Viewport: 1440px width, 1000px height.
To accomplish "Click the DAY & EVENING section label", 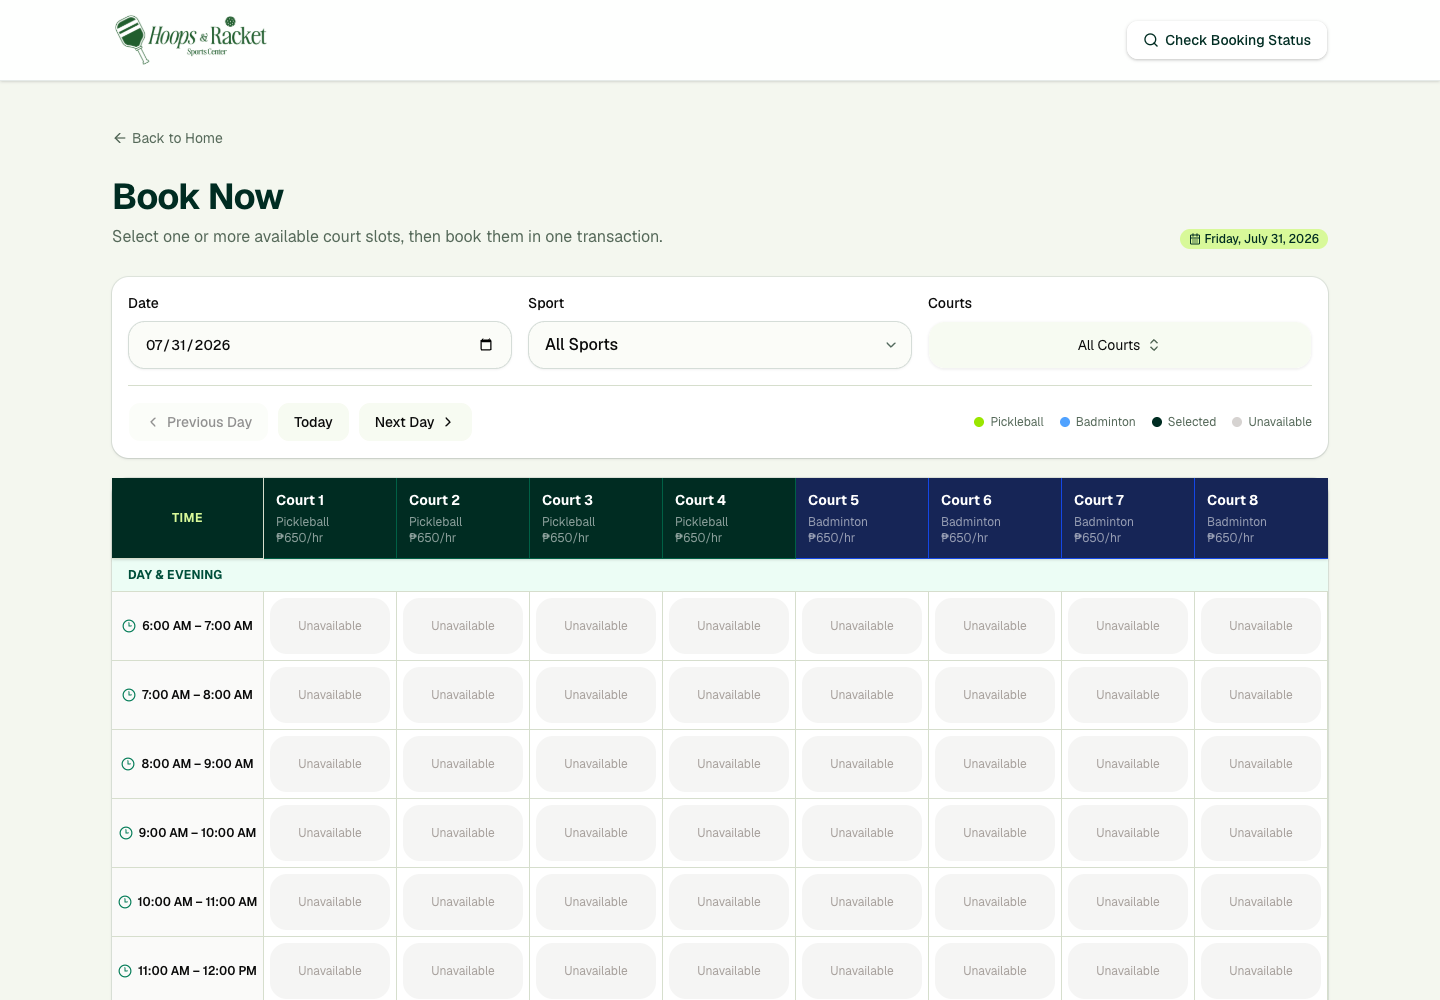I will click(175, 575).
